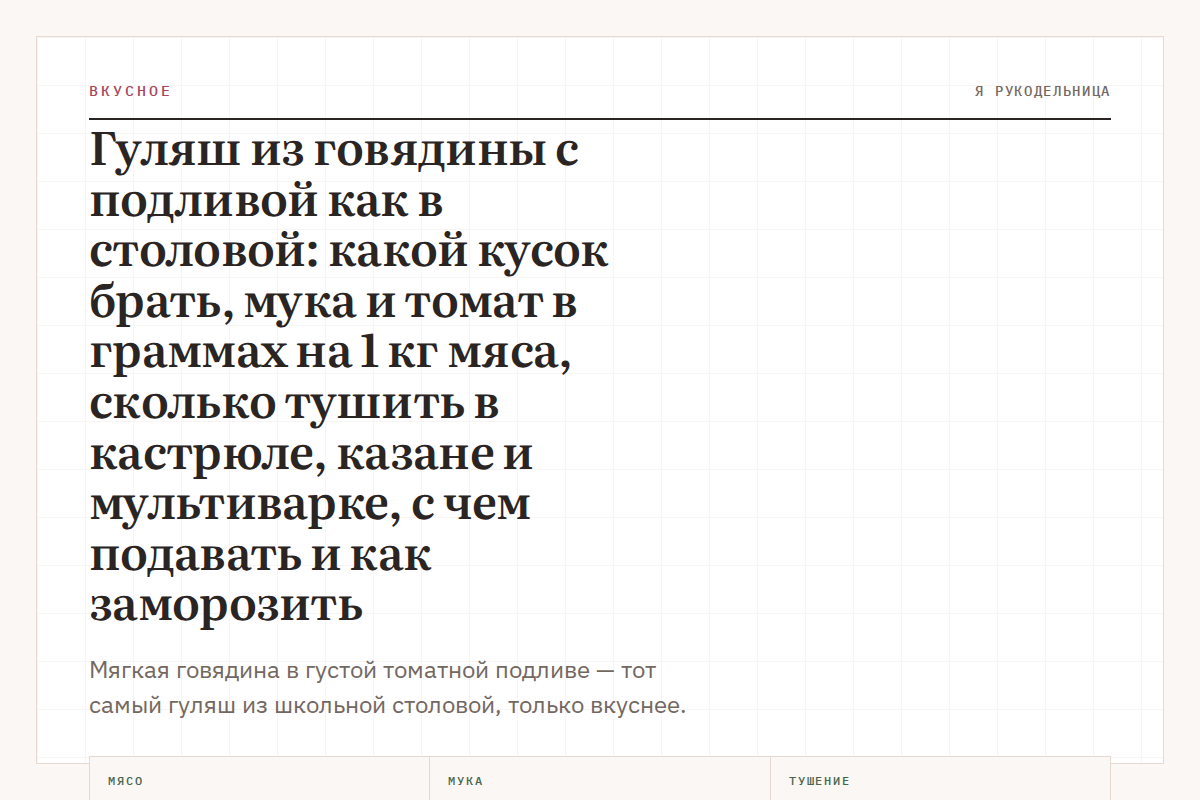1200x800 pixels.
Task: Select the subtitle paragraph starting with Мягкая говядина
Action: (388, 688)
